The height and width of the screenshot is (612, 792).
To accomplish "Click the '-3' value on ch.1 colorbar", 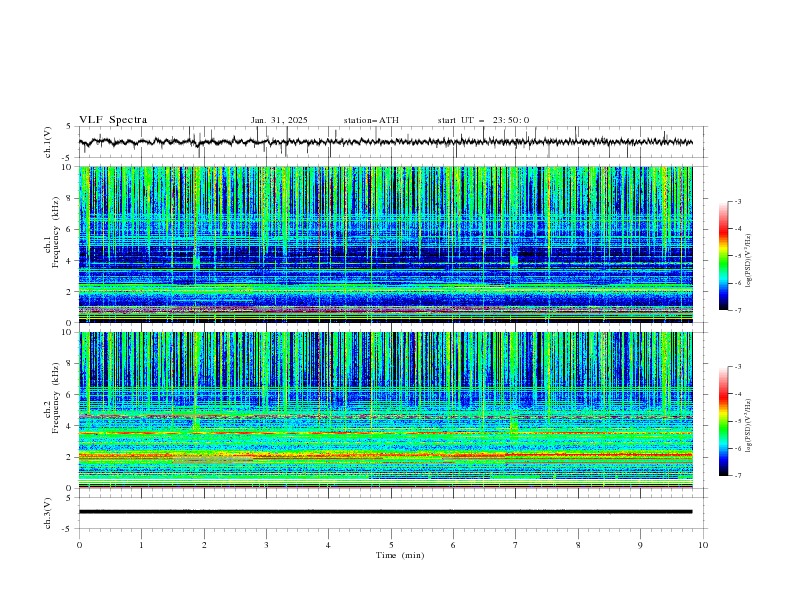I will (737, 201).
